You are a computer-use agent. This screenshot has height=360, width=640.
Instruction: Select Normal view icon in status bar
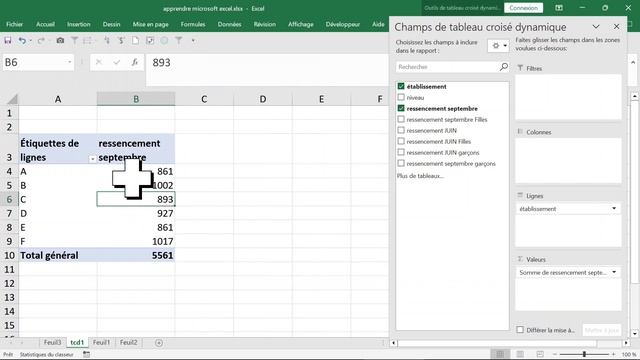click(x=500, y=354)
